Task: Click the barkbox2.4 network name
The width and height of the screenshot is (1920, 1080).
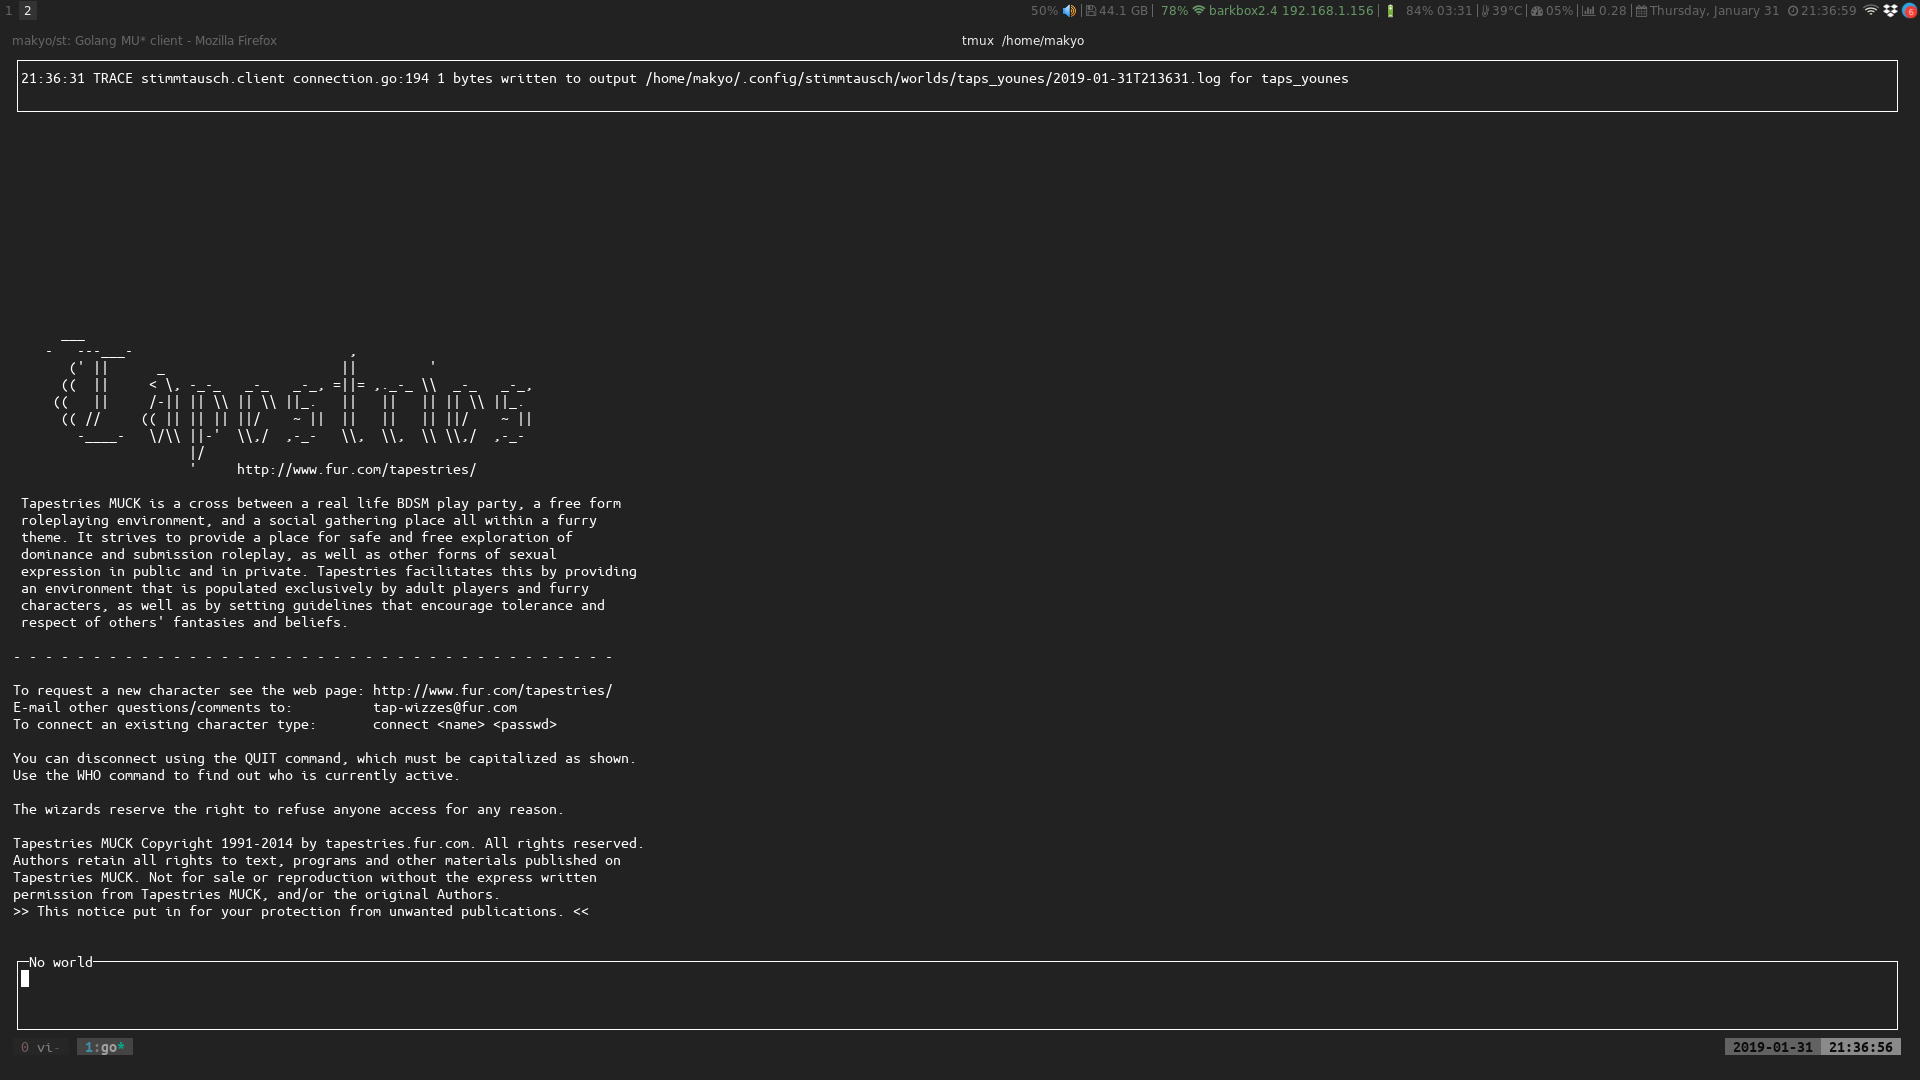Action: [x=1242, y=11]
